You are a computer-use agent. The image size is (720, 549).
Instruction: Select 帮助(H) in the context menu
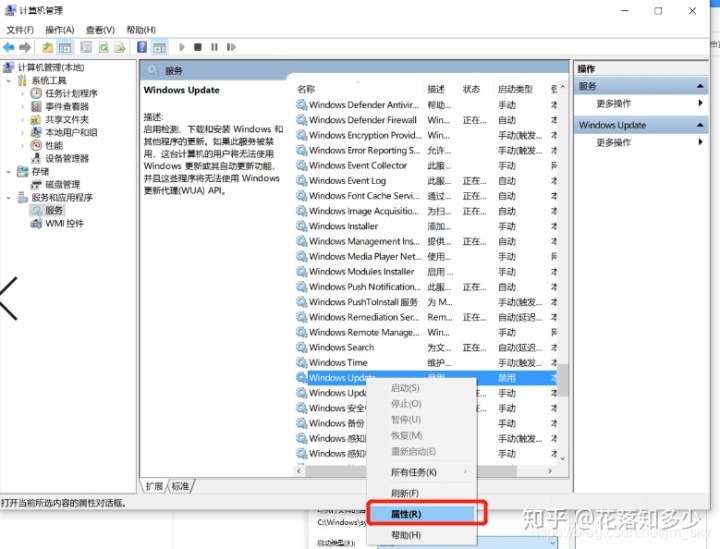pyautogui.click(x=422, y=535)
